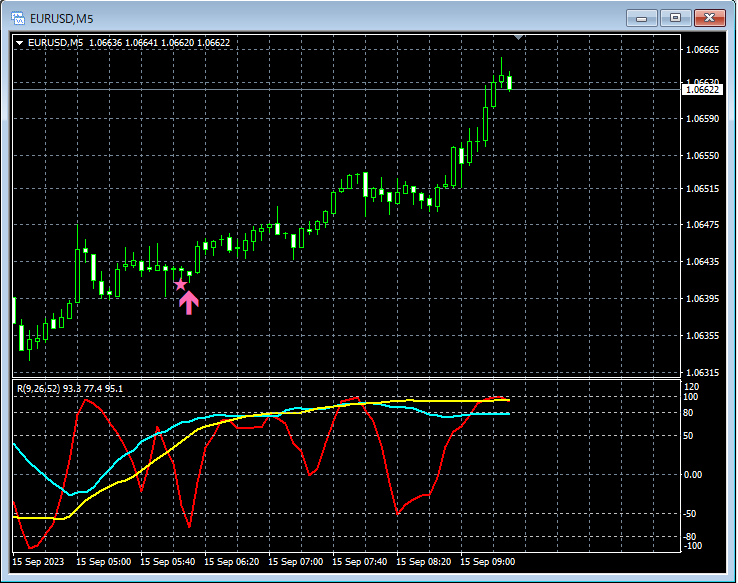
Task: Click the 15 Sep 06:20 time label
Action: click(x=232, y=562)
